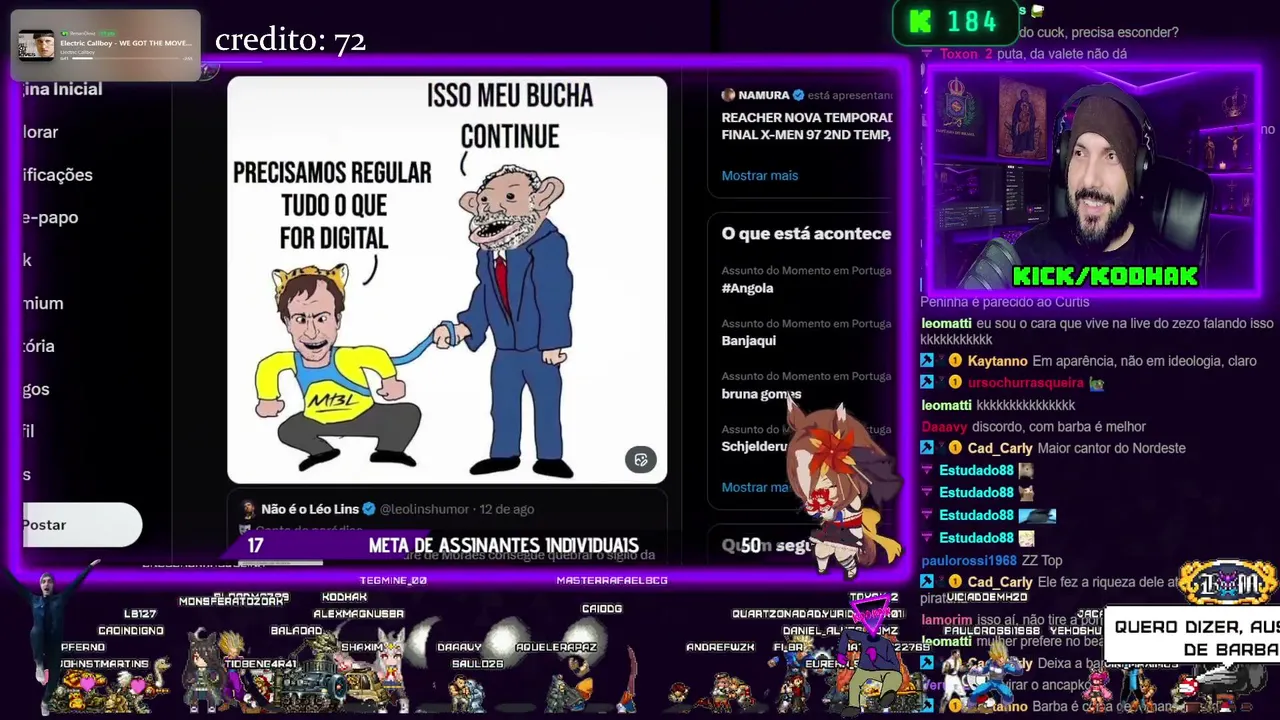Image resolution: width=1280 pixels, height=720 pixels.
Task: Click the album art of Electric Callboy track
Action: click(38, 46)
